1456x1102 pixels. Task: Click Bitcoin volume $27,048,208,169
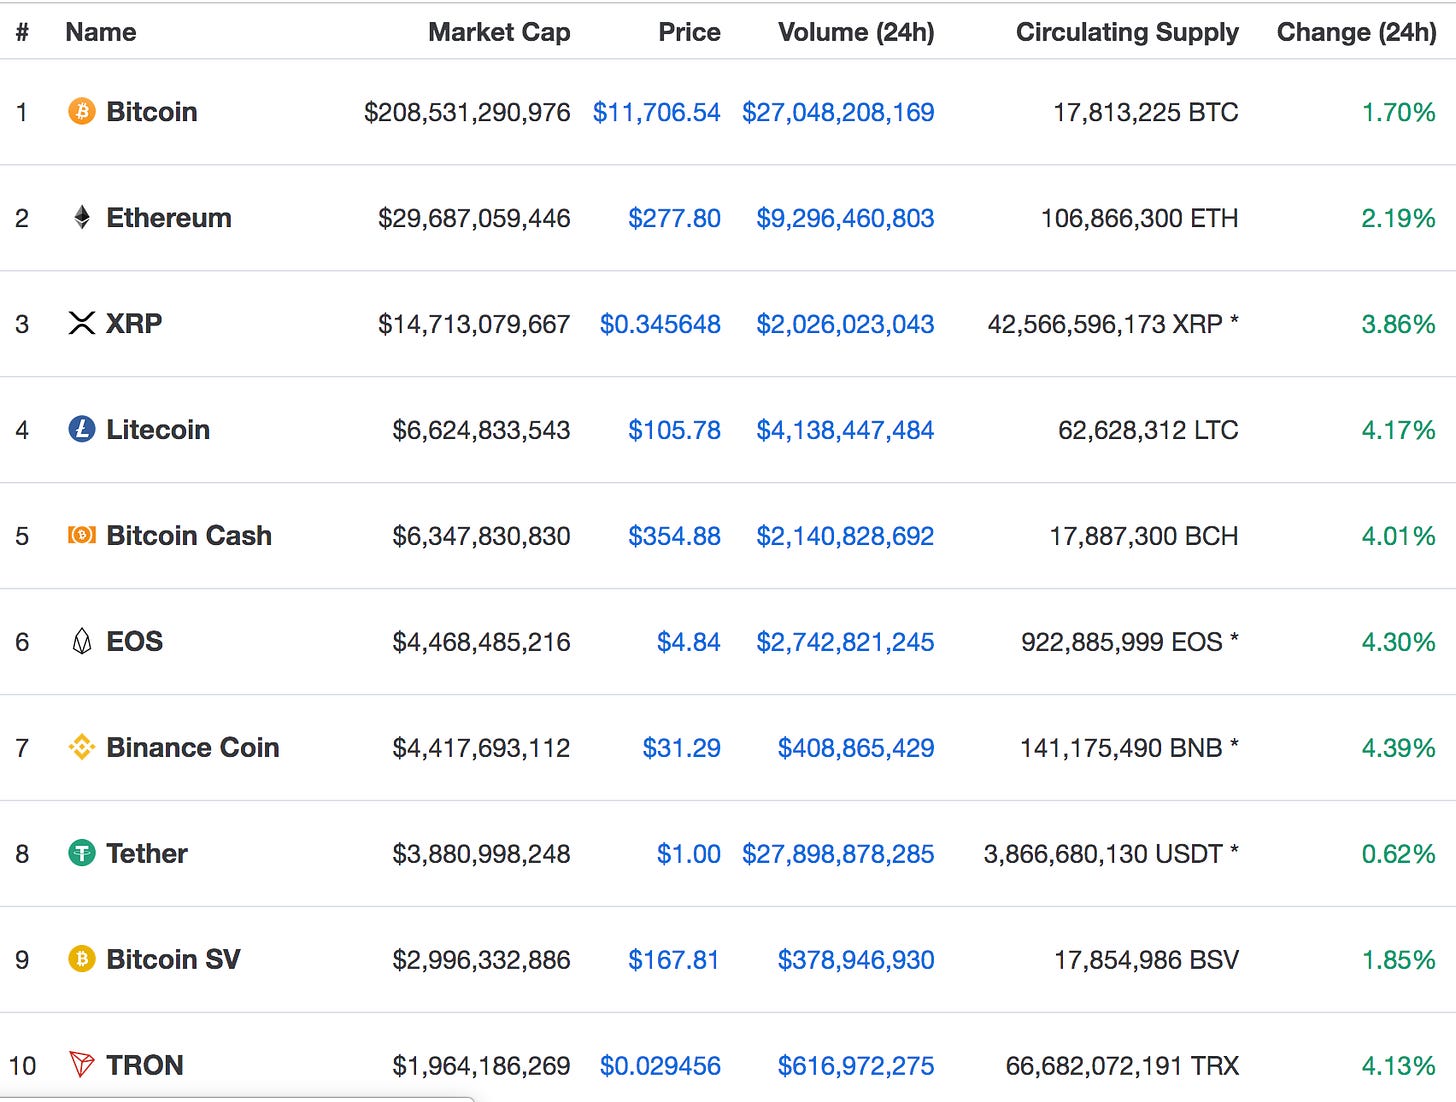coord(838,112)
